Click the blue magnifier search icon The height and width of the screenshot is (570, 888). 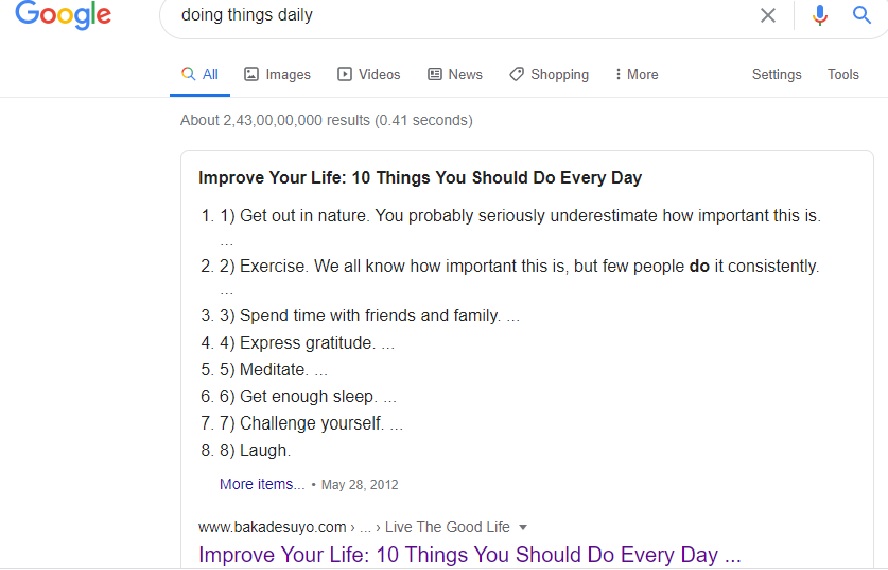coord(861,15)
